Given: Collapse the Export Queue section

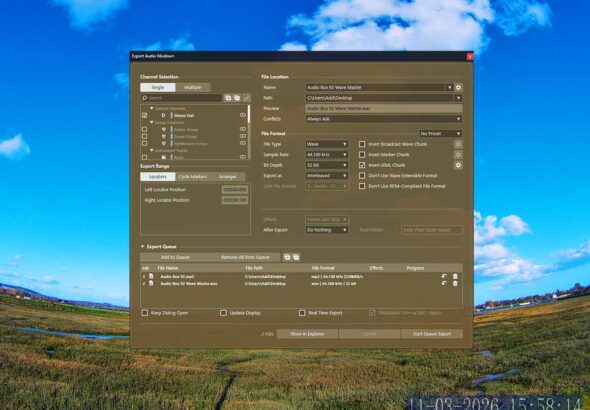Looking at the screenshot, I should [x=143, y=247].
